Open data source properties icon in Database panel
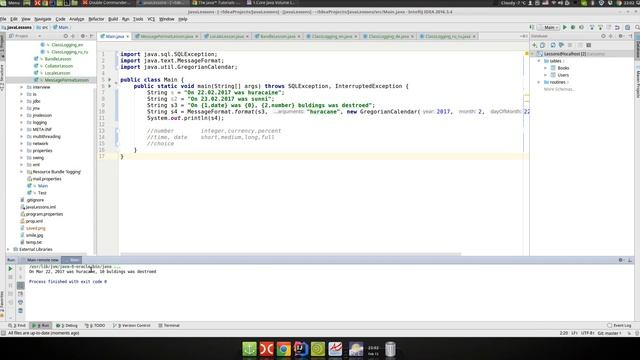The height and width of the screenshot is (360, 640). click(x=561, y=45)
